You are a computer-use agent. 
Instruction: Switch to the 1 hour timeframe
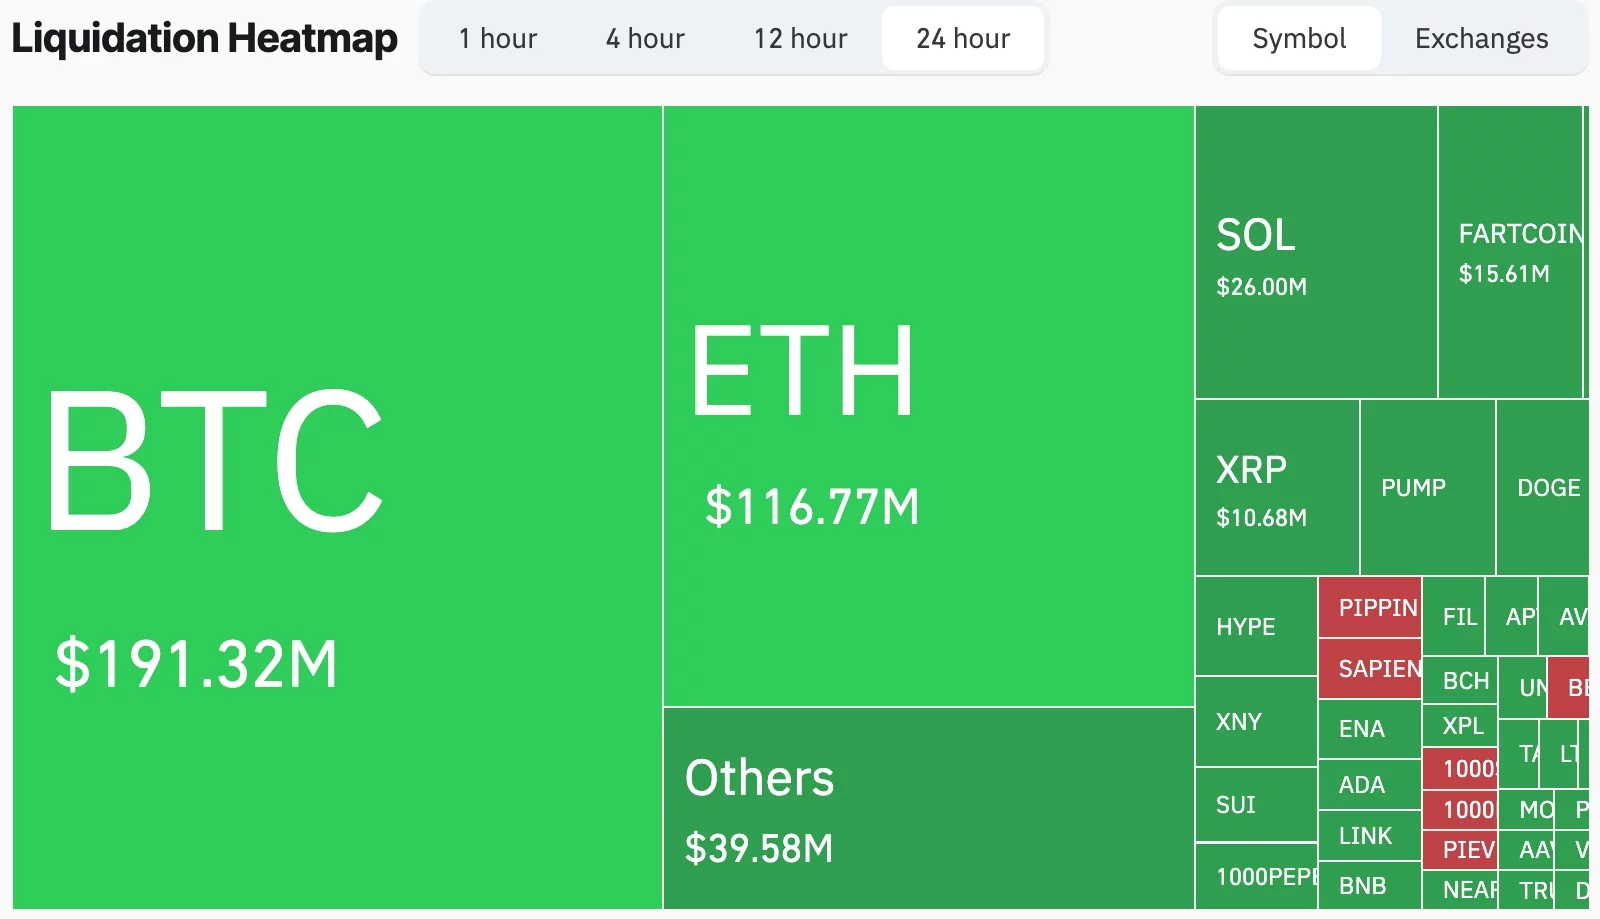click(497, 38)
